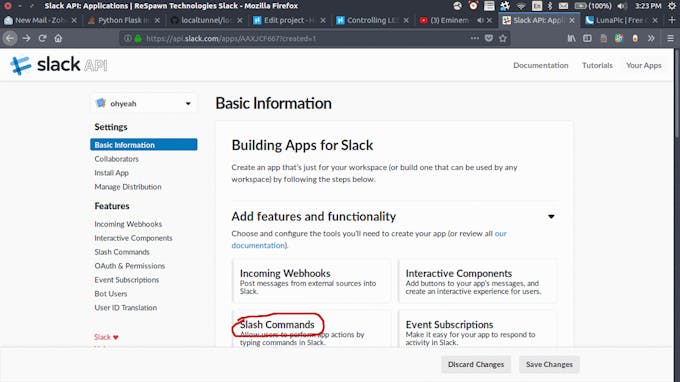
Task: Collapse Add features and functionality section
Action: [551, 216]
